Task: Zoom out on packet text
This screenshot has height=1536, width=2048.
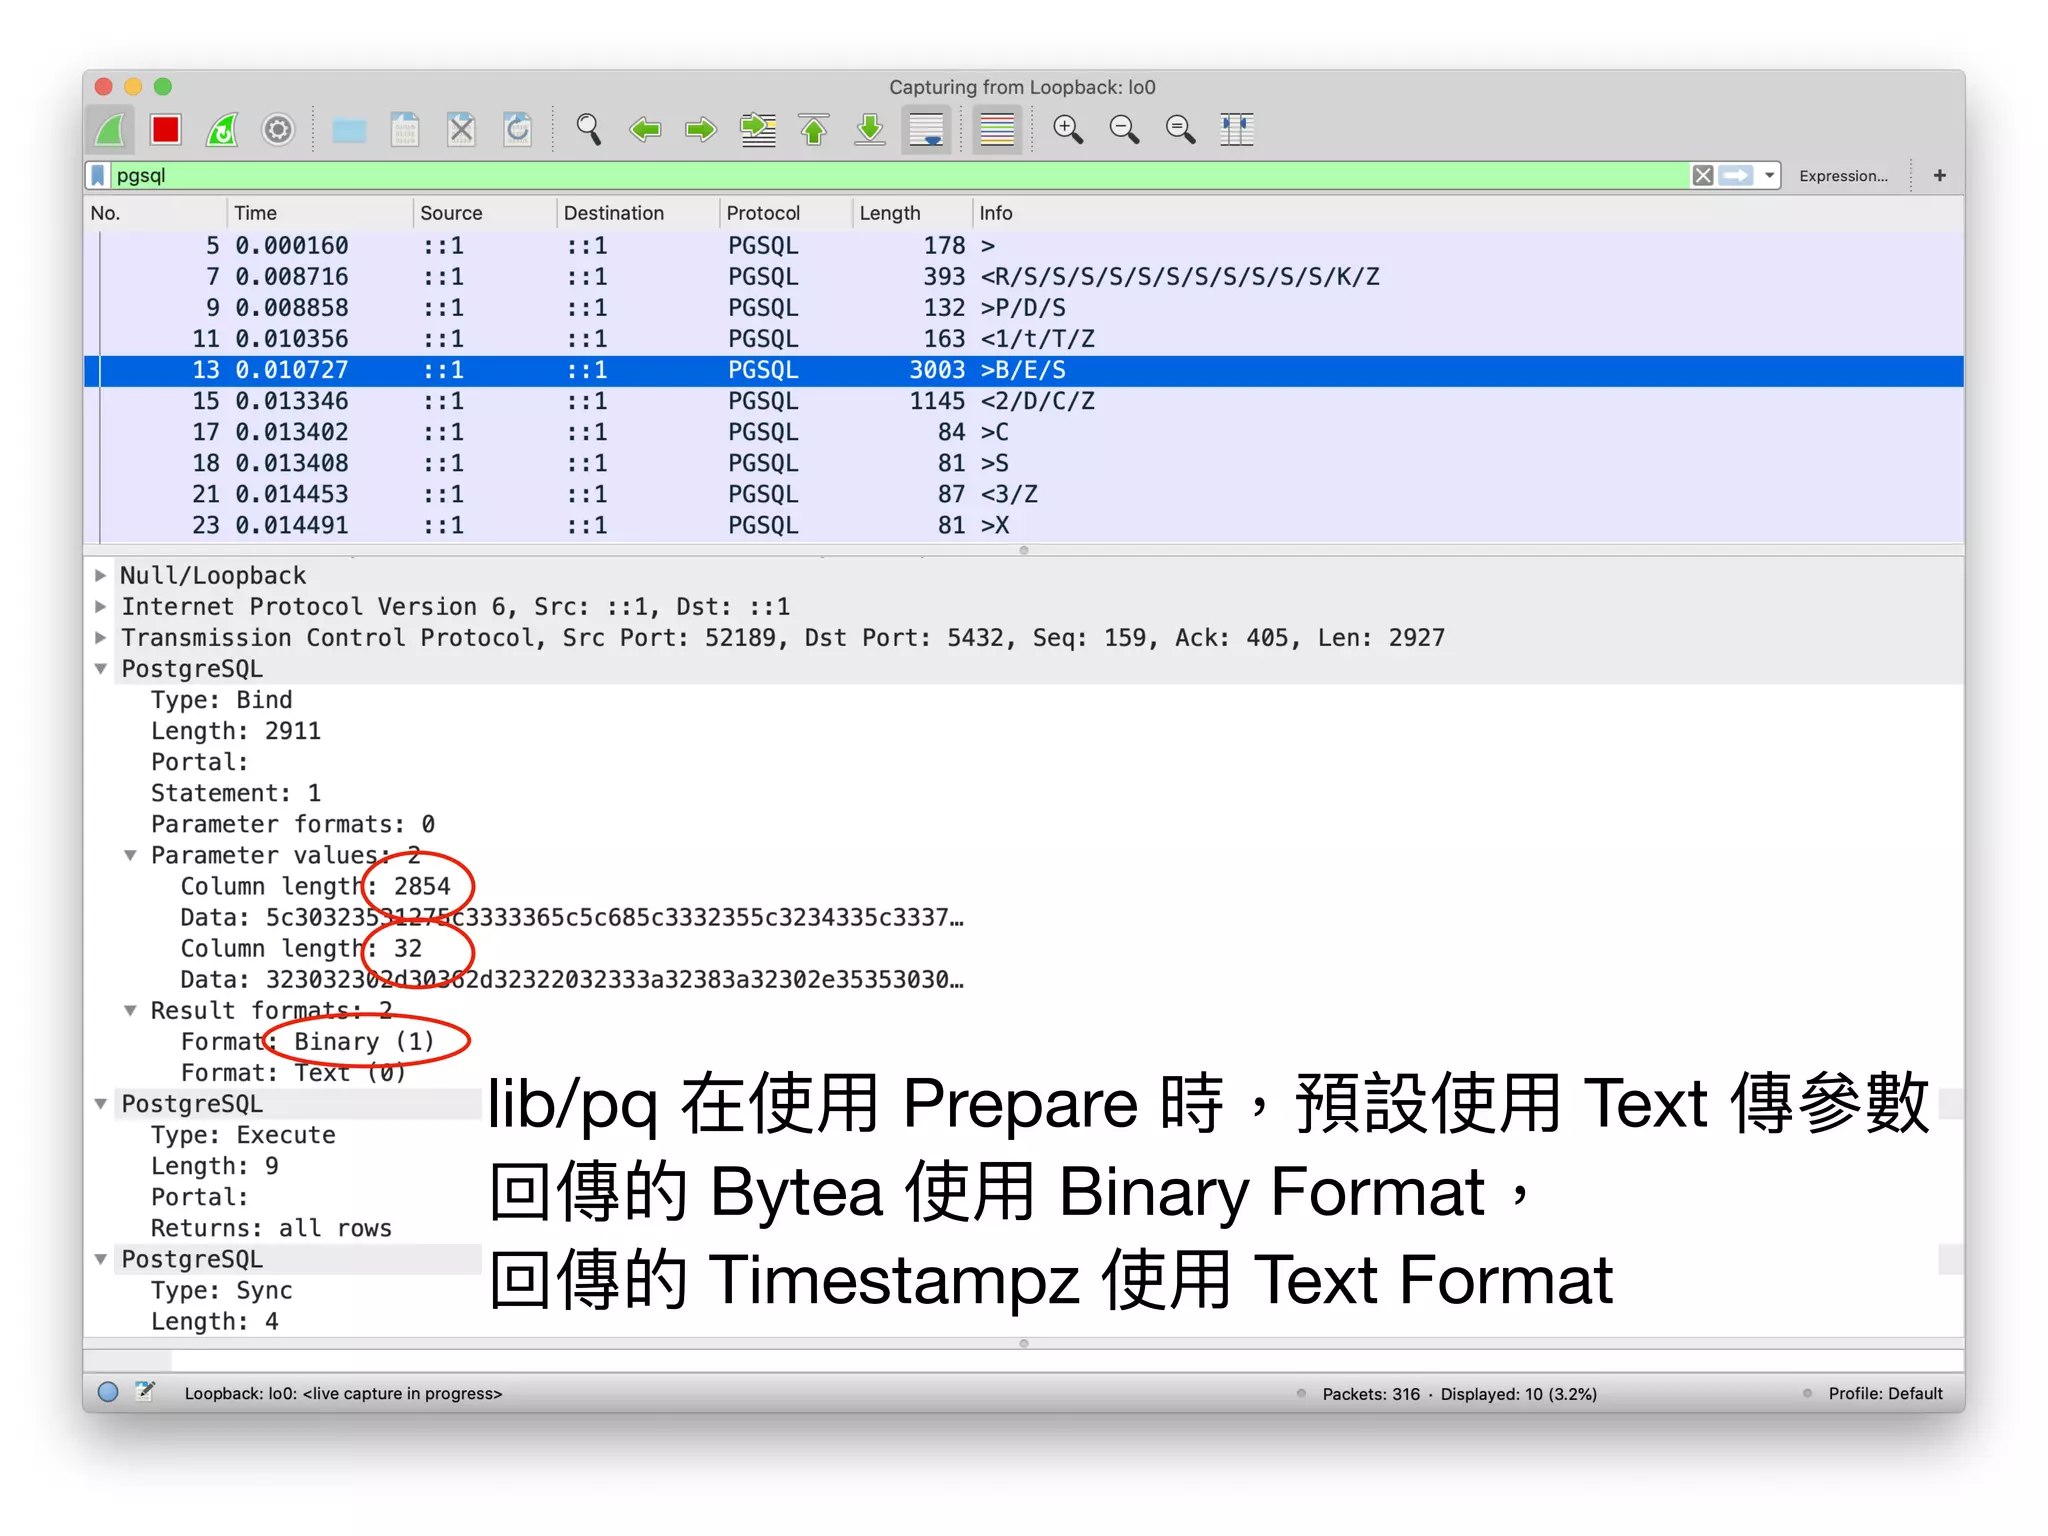Action: (x=1124, y=130)
